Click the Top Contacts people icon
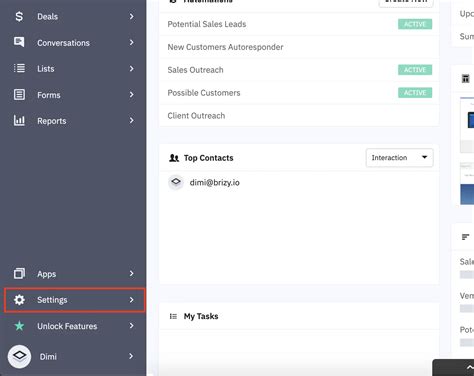The image size is (474, 376). click(174, 158)
